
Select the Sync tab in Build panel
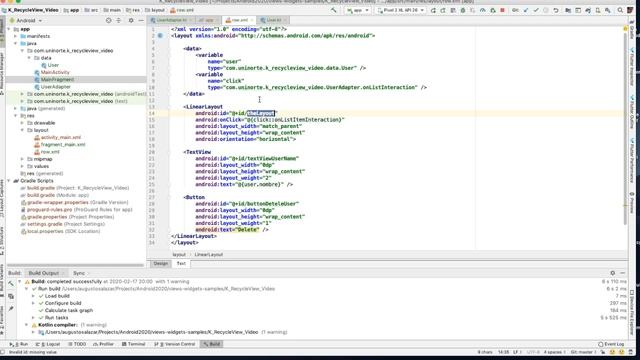tap(79, 273)
